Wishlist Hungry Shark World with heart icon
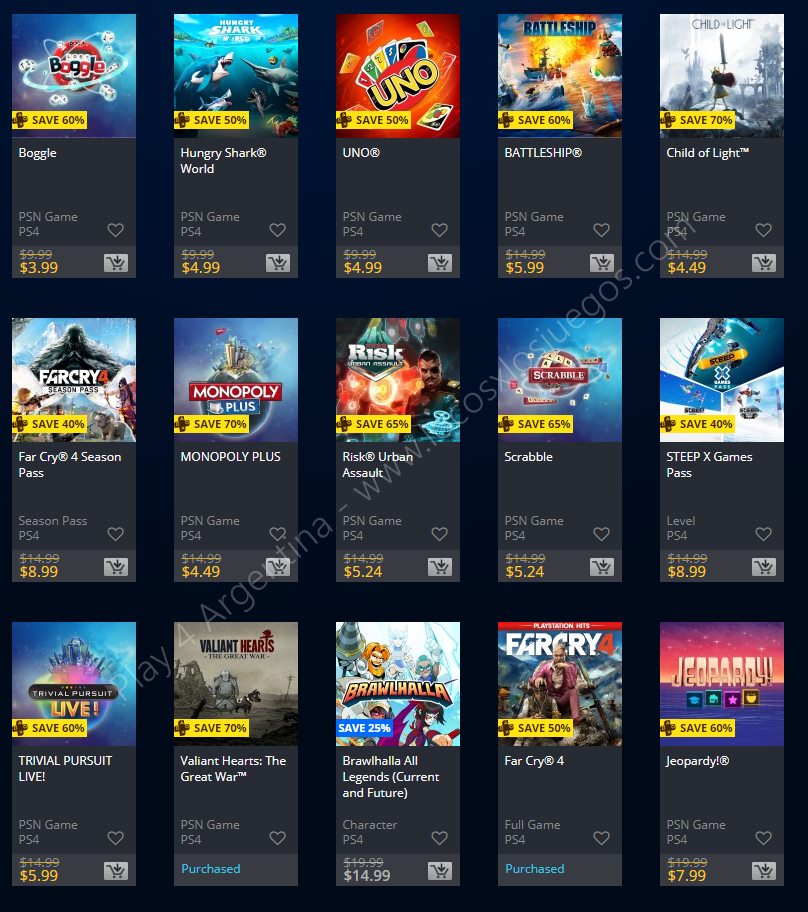808x912 pixels. pos(277,230)
